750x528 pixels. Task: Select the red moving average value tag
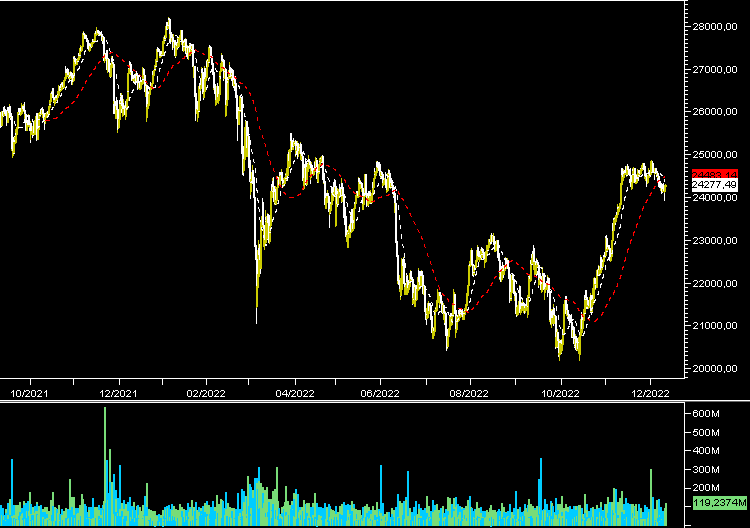(x=715, y=175)
